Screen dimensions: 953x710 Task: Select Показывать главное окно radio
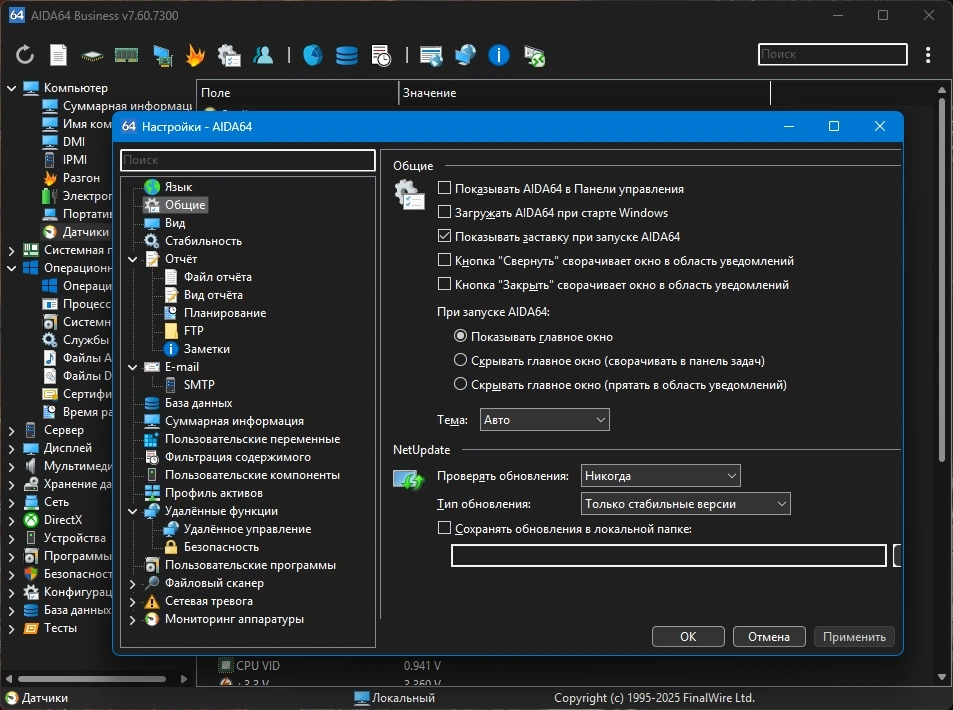461,336
